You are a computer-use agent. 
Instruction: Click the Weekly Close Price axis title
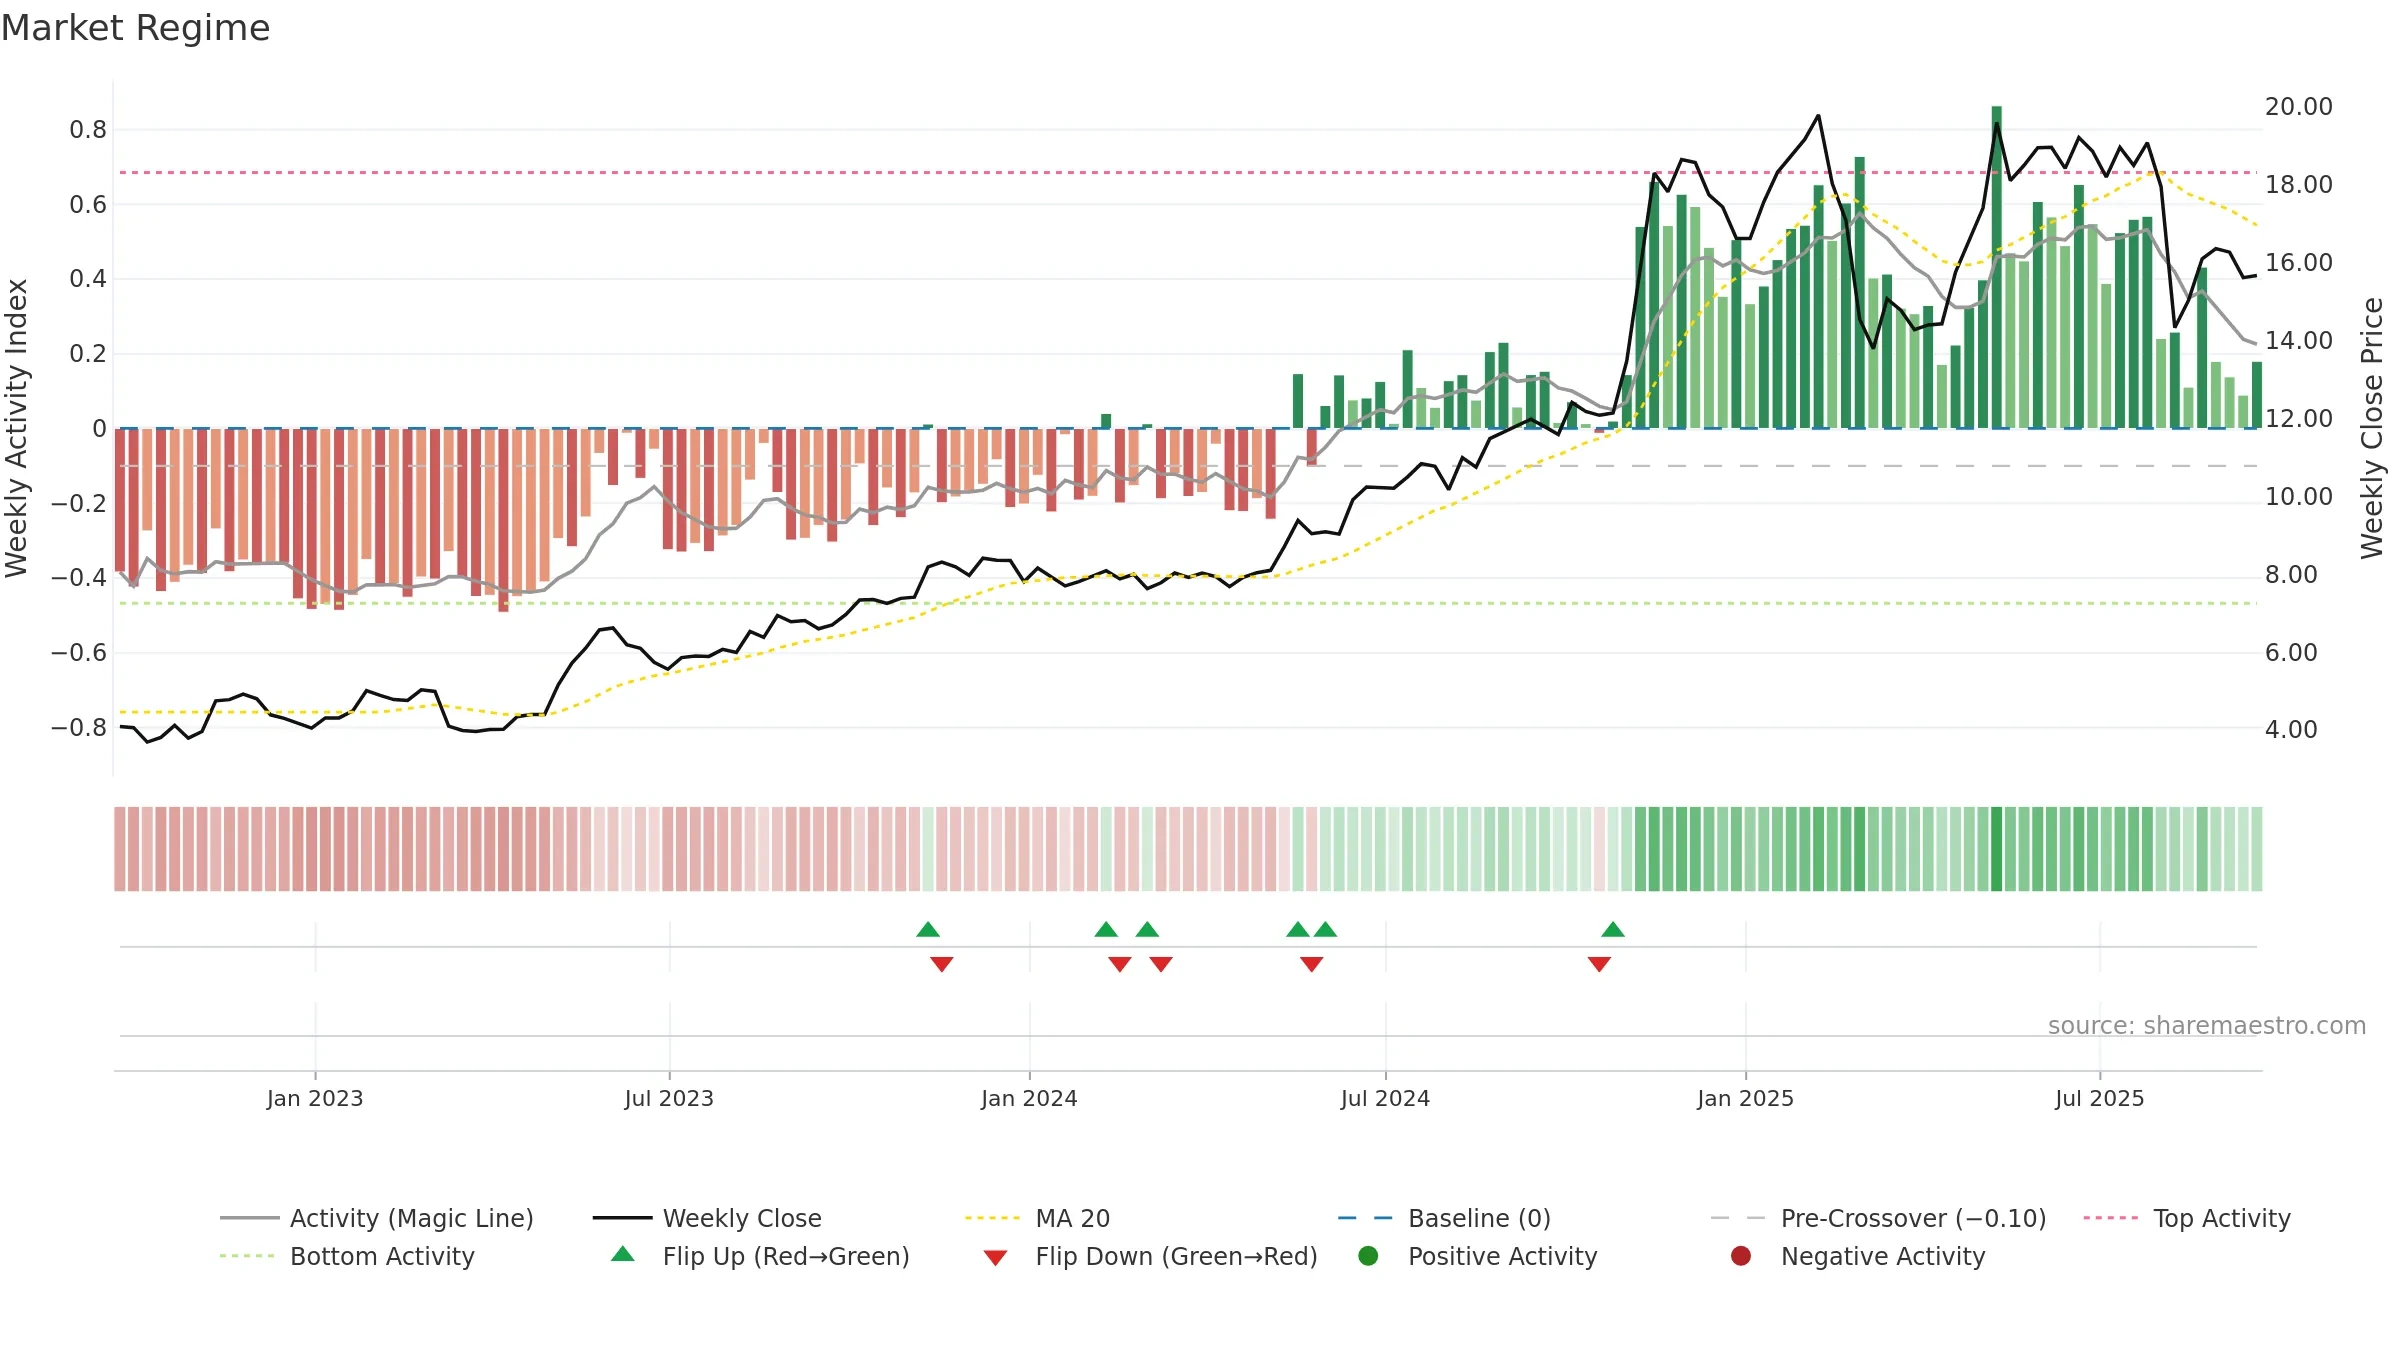click(x=2372, y=428)
